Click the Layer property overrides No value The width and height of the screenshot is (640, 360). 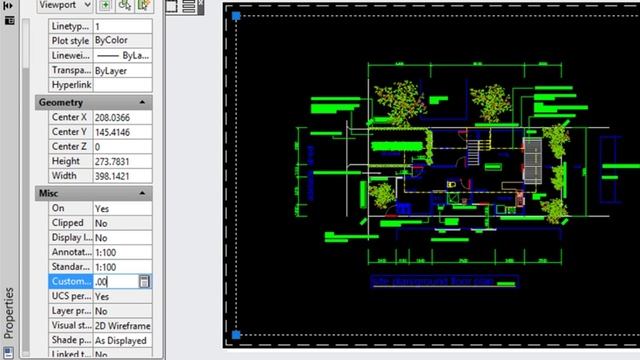click(x=122, y=311)
